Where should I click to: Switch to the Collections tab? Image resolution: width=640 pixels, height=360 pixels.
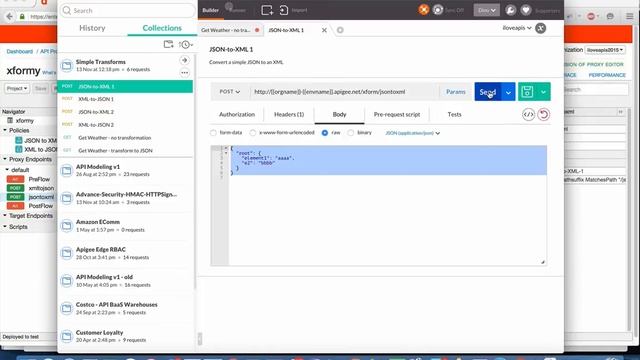(162, 28)
